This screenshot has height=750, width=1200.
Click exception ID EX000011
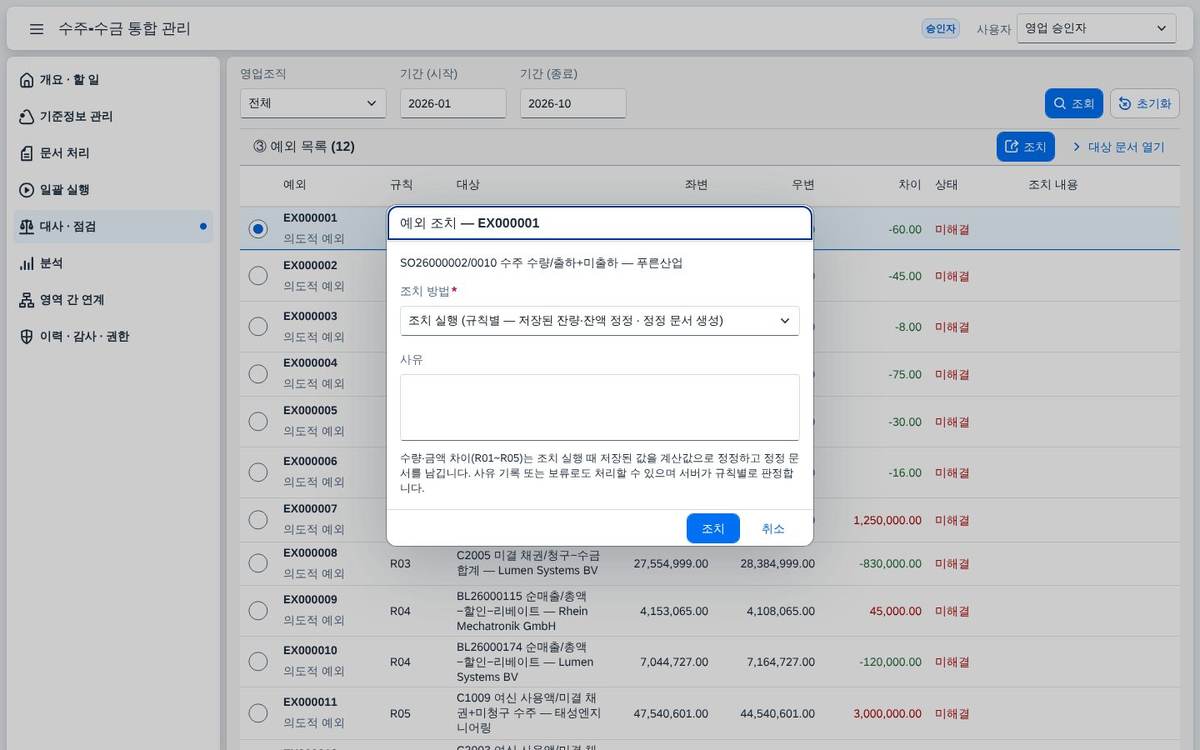coord(310,702)
